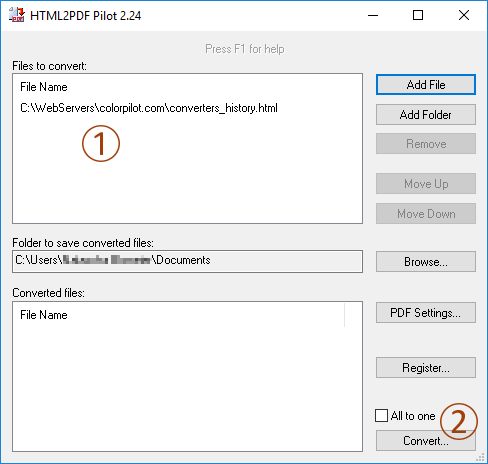
Task: Minimize the HTML2PDF Pilot window
Action: pos(373,15)
